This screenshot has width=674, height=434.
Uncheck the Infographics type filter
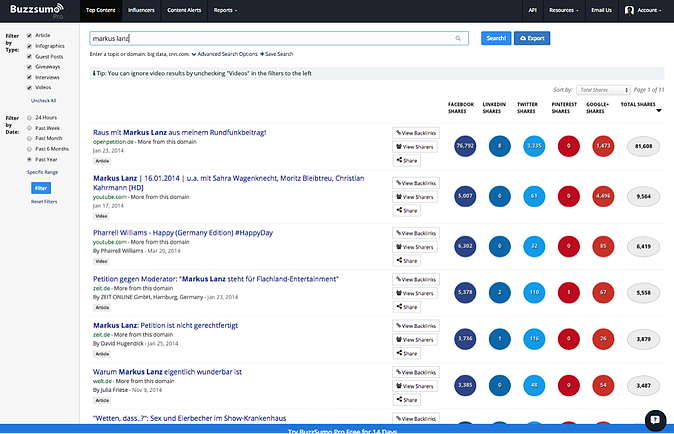(x=29, y=46)
